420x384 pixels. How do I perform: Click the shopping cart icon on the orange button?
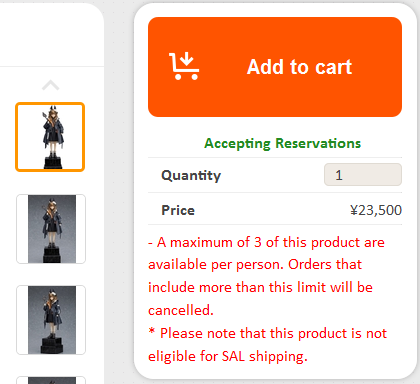(184, 66)
